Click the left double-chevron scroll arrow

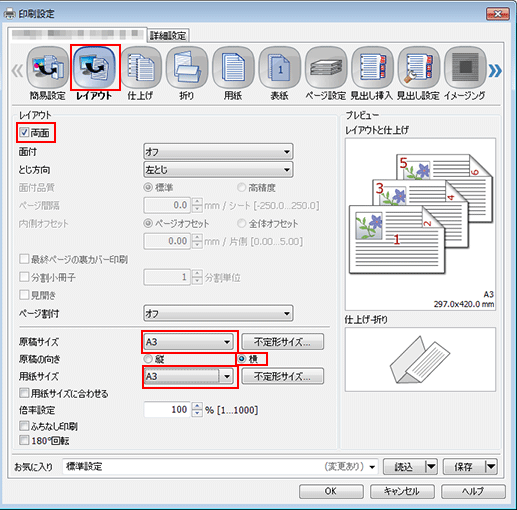tap(17, 71)
